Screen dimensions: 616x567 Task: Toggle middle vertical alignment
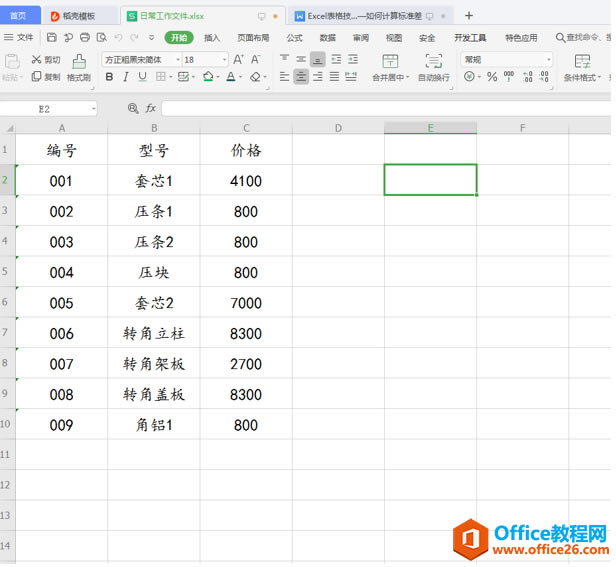tap(301, 59)
